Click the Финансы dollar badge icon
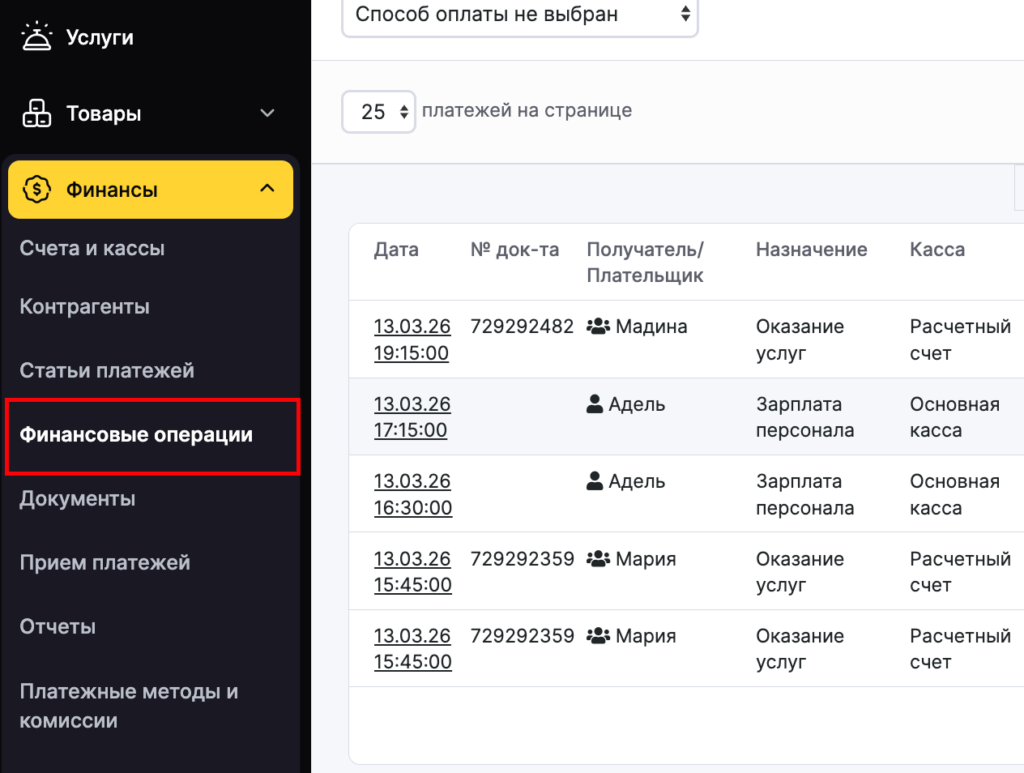1024x773 pixels. (x=36, y=189)
